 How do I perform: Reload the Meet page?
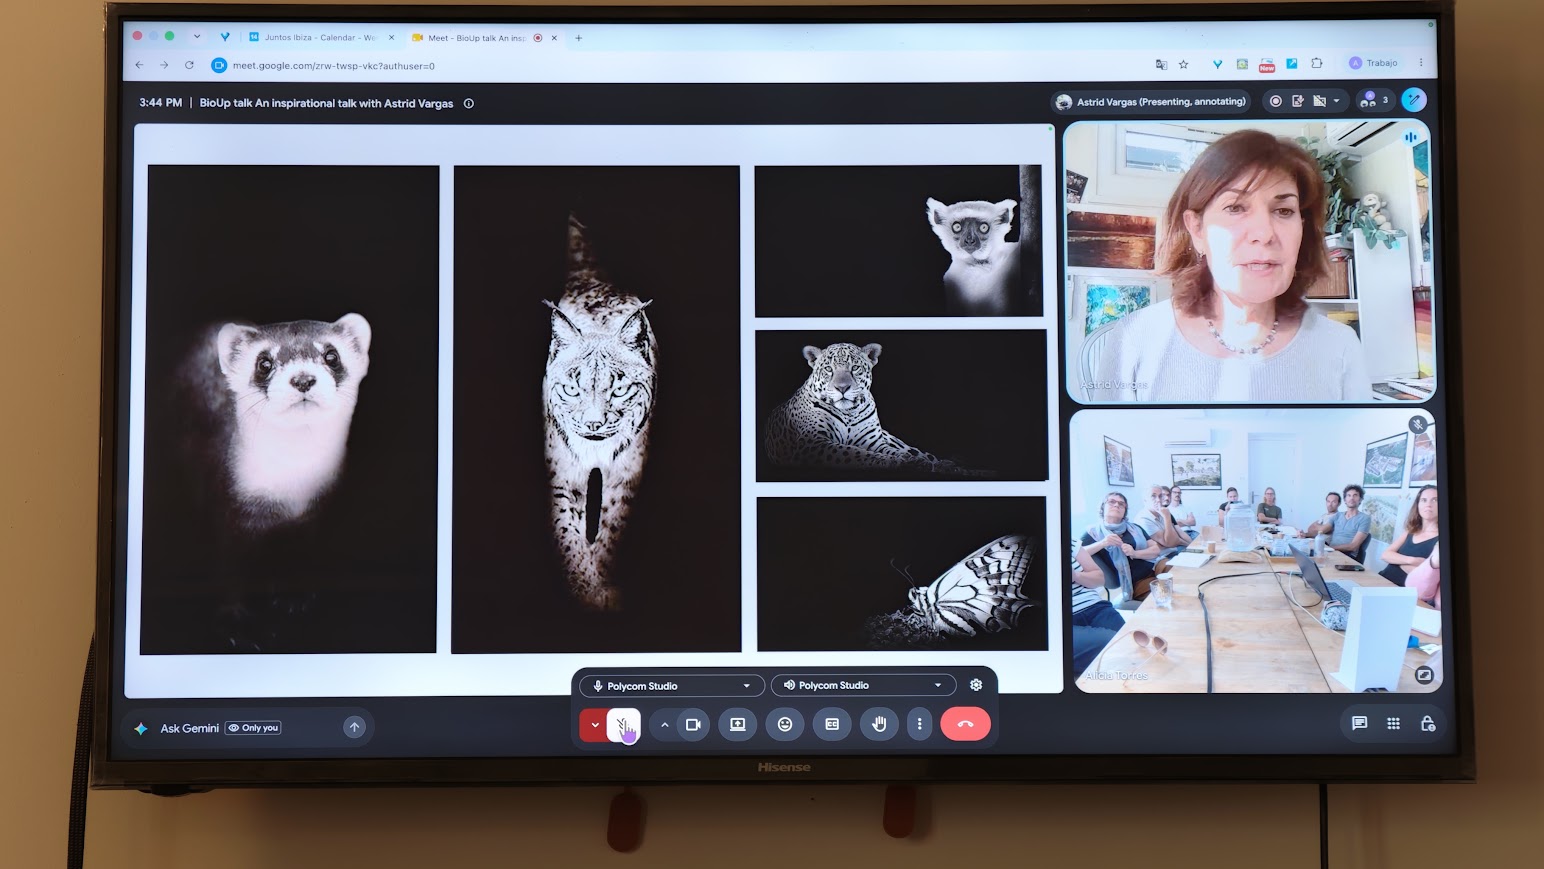coord(189,65)
